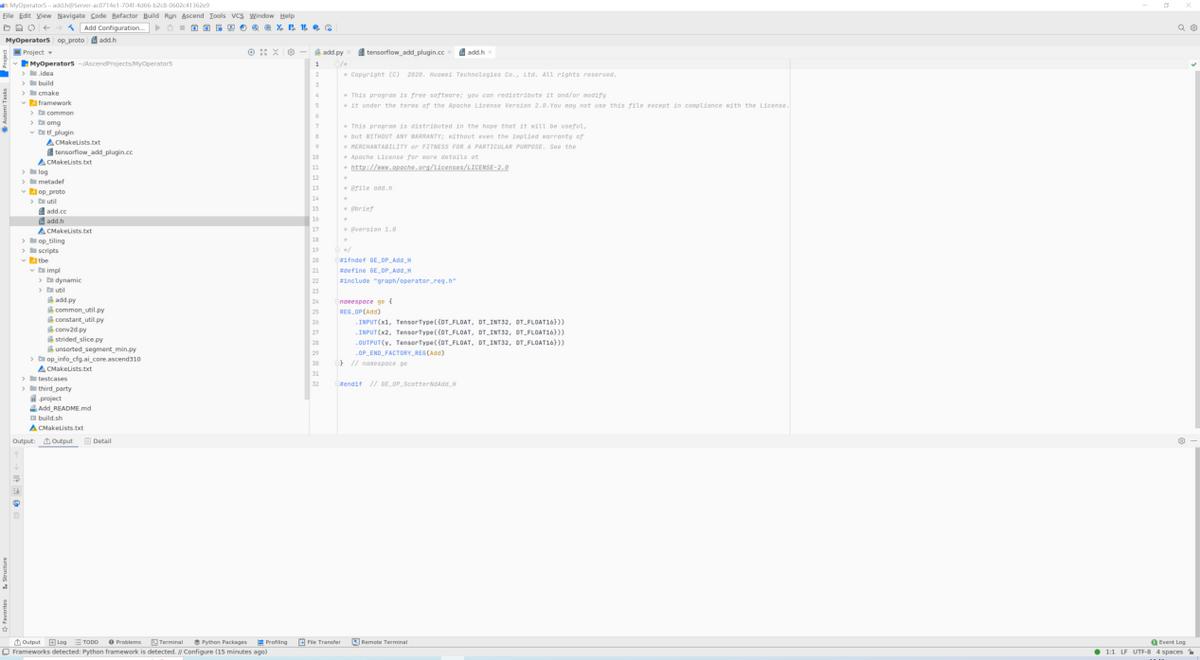Collapse the framework folder
Image resolution: width=1200 pixels, height=660 pixels.
pyautogui.click(x=24, y=103)
